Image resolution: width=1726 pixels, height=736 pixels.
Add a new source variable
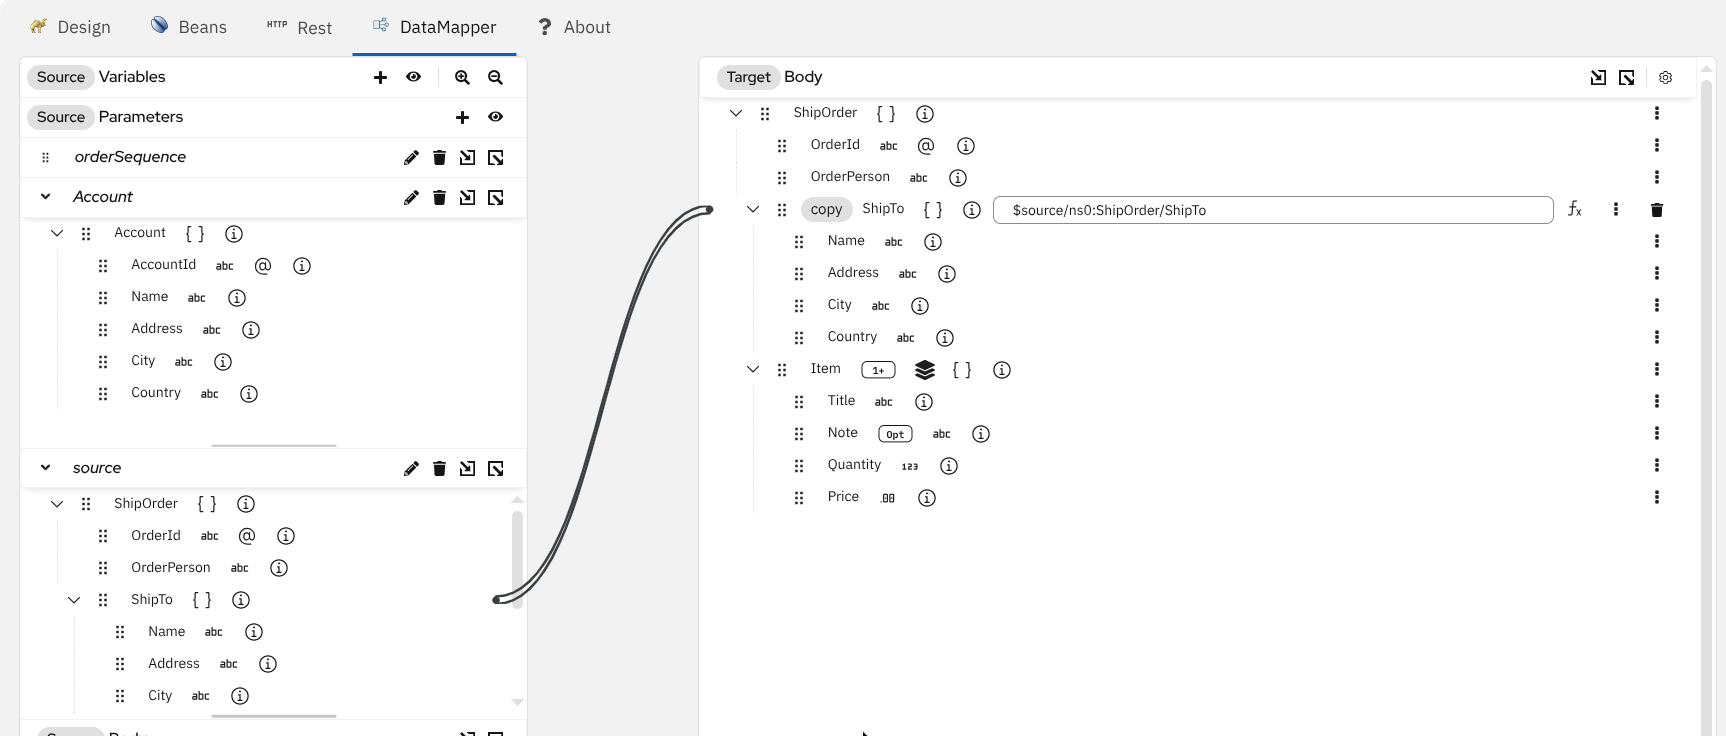click(x=380, y=77)
